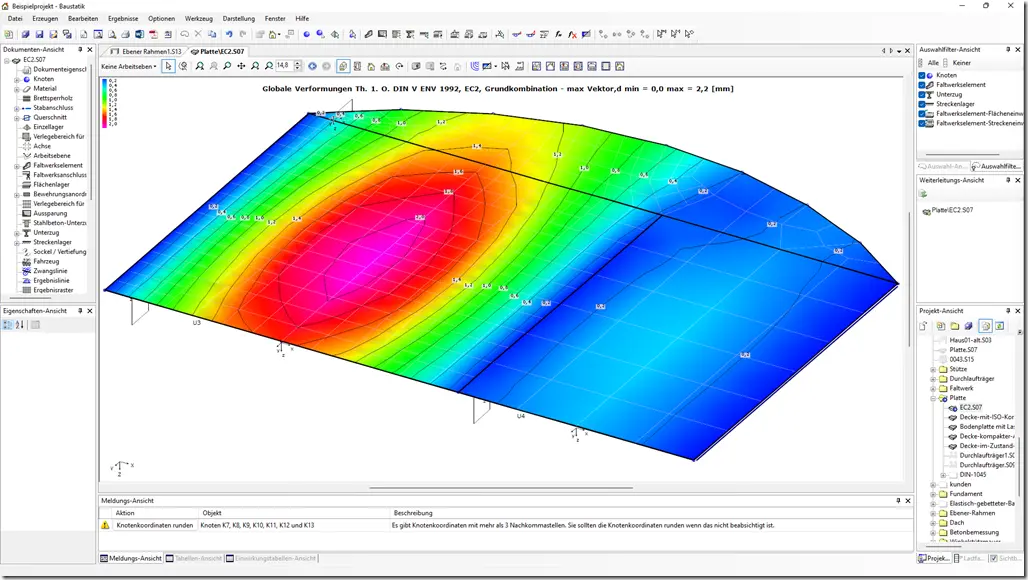Screen dimensions: 1028x580
Task: Click the contour lines display icon
Action: tap(475, 66)
